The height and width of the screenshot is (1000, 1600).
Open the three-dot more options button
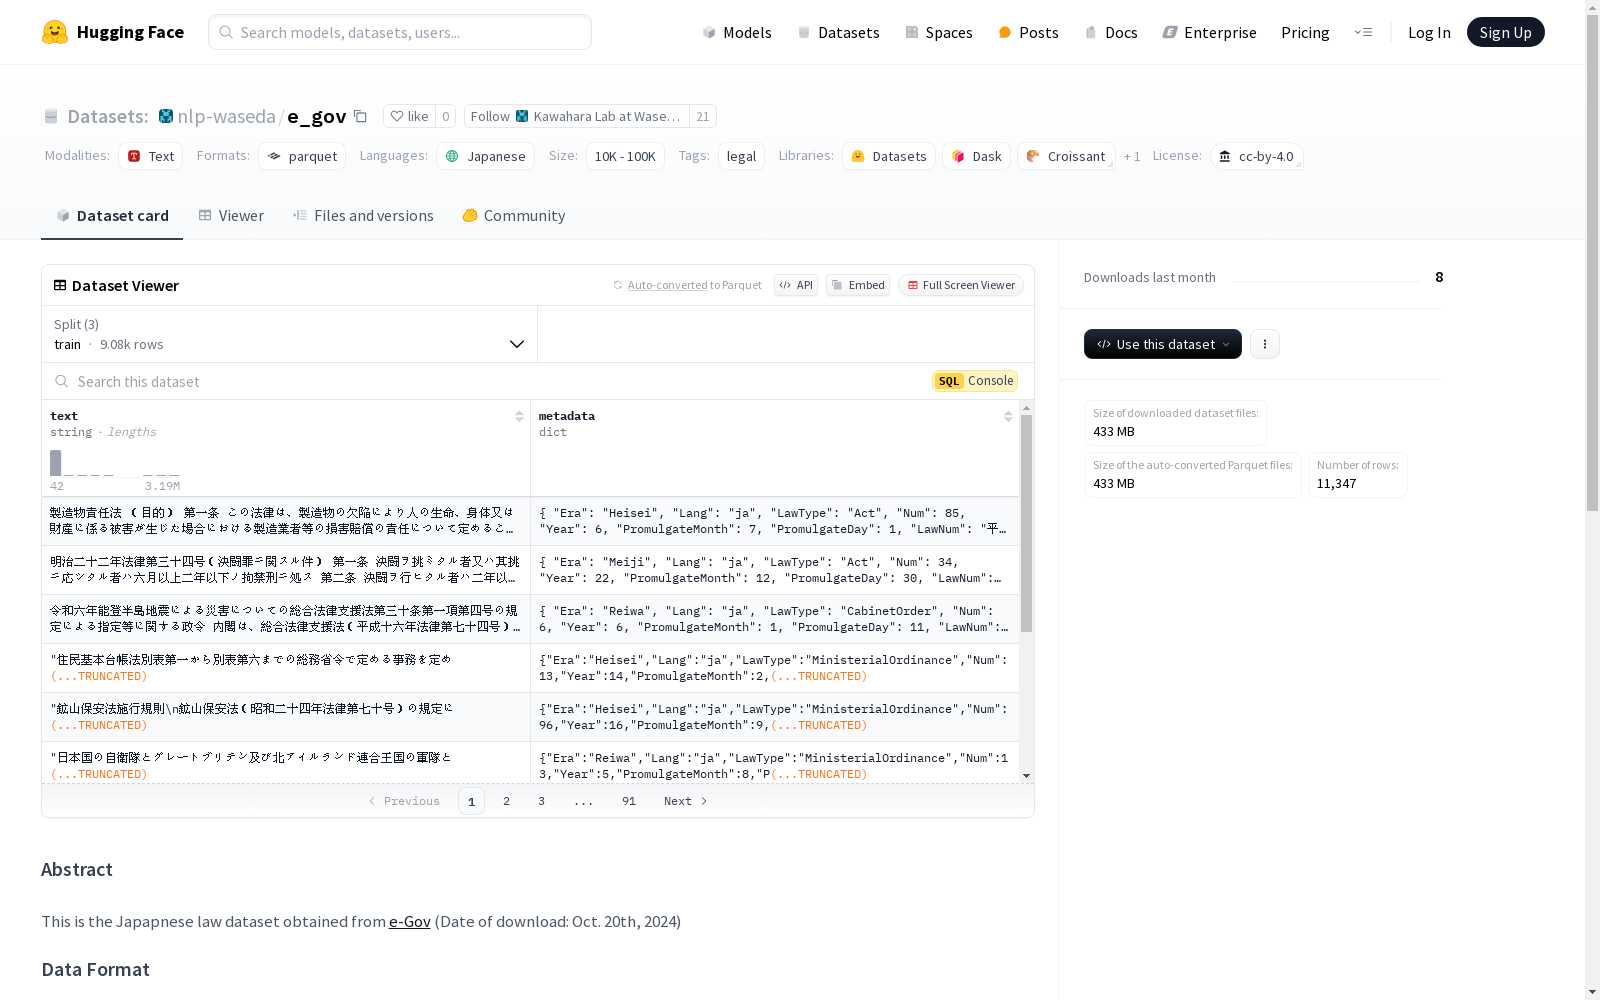point(1265,344)
